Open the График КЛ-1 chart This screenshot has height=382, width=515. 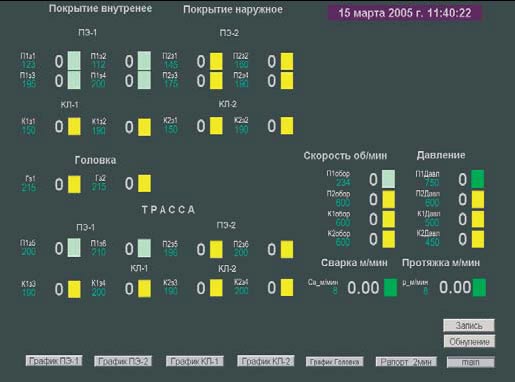pos(195,361)
